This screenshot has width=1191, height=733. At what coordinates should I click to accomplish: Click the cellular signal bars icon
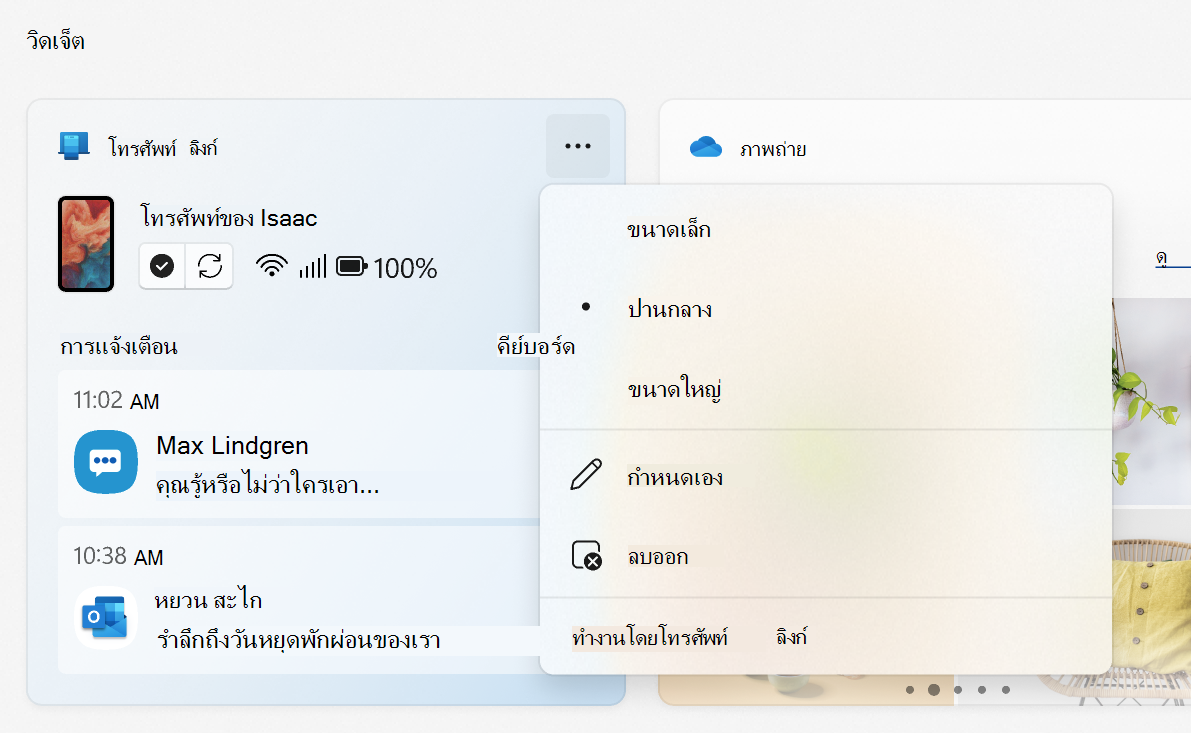pyautogui.click(x=312, y=266)
